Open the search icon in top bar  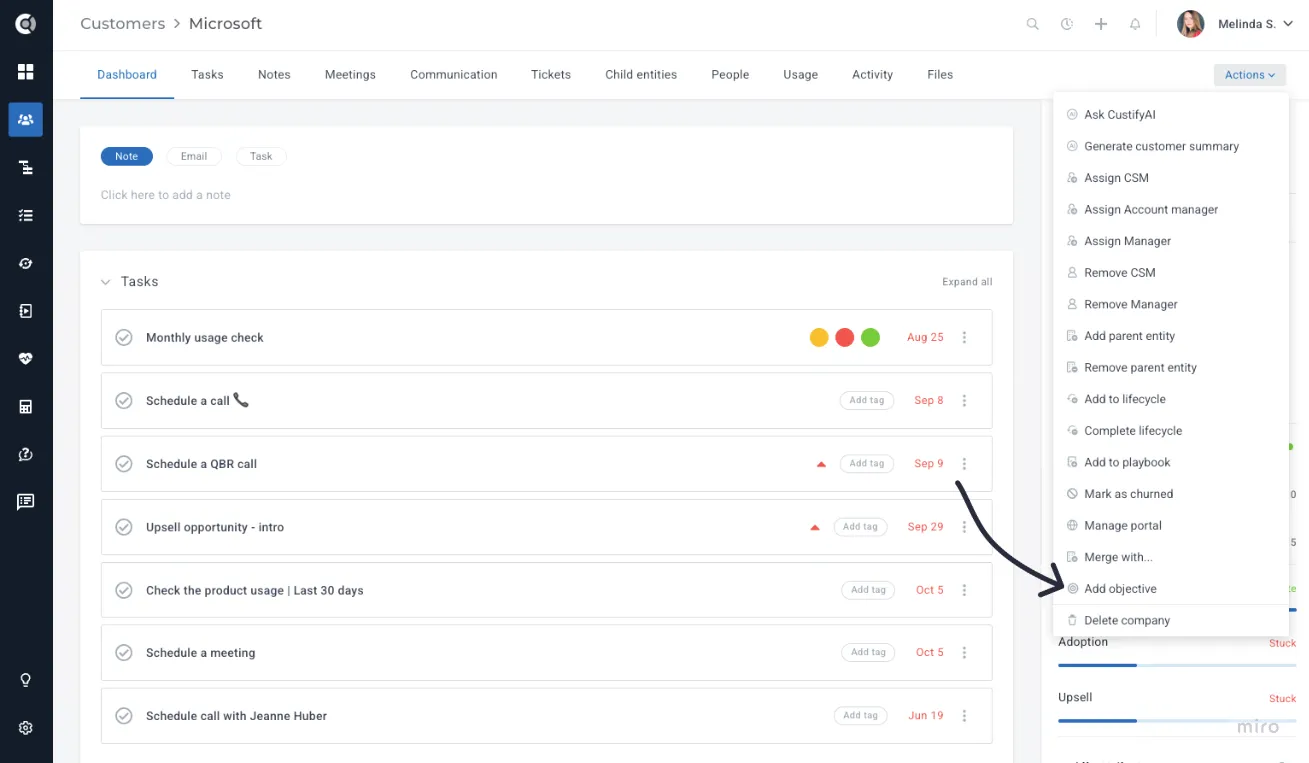coord(1033,24)
